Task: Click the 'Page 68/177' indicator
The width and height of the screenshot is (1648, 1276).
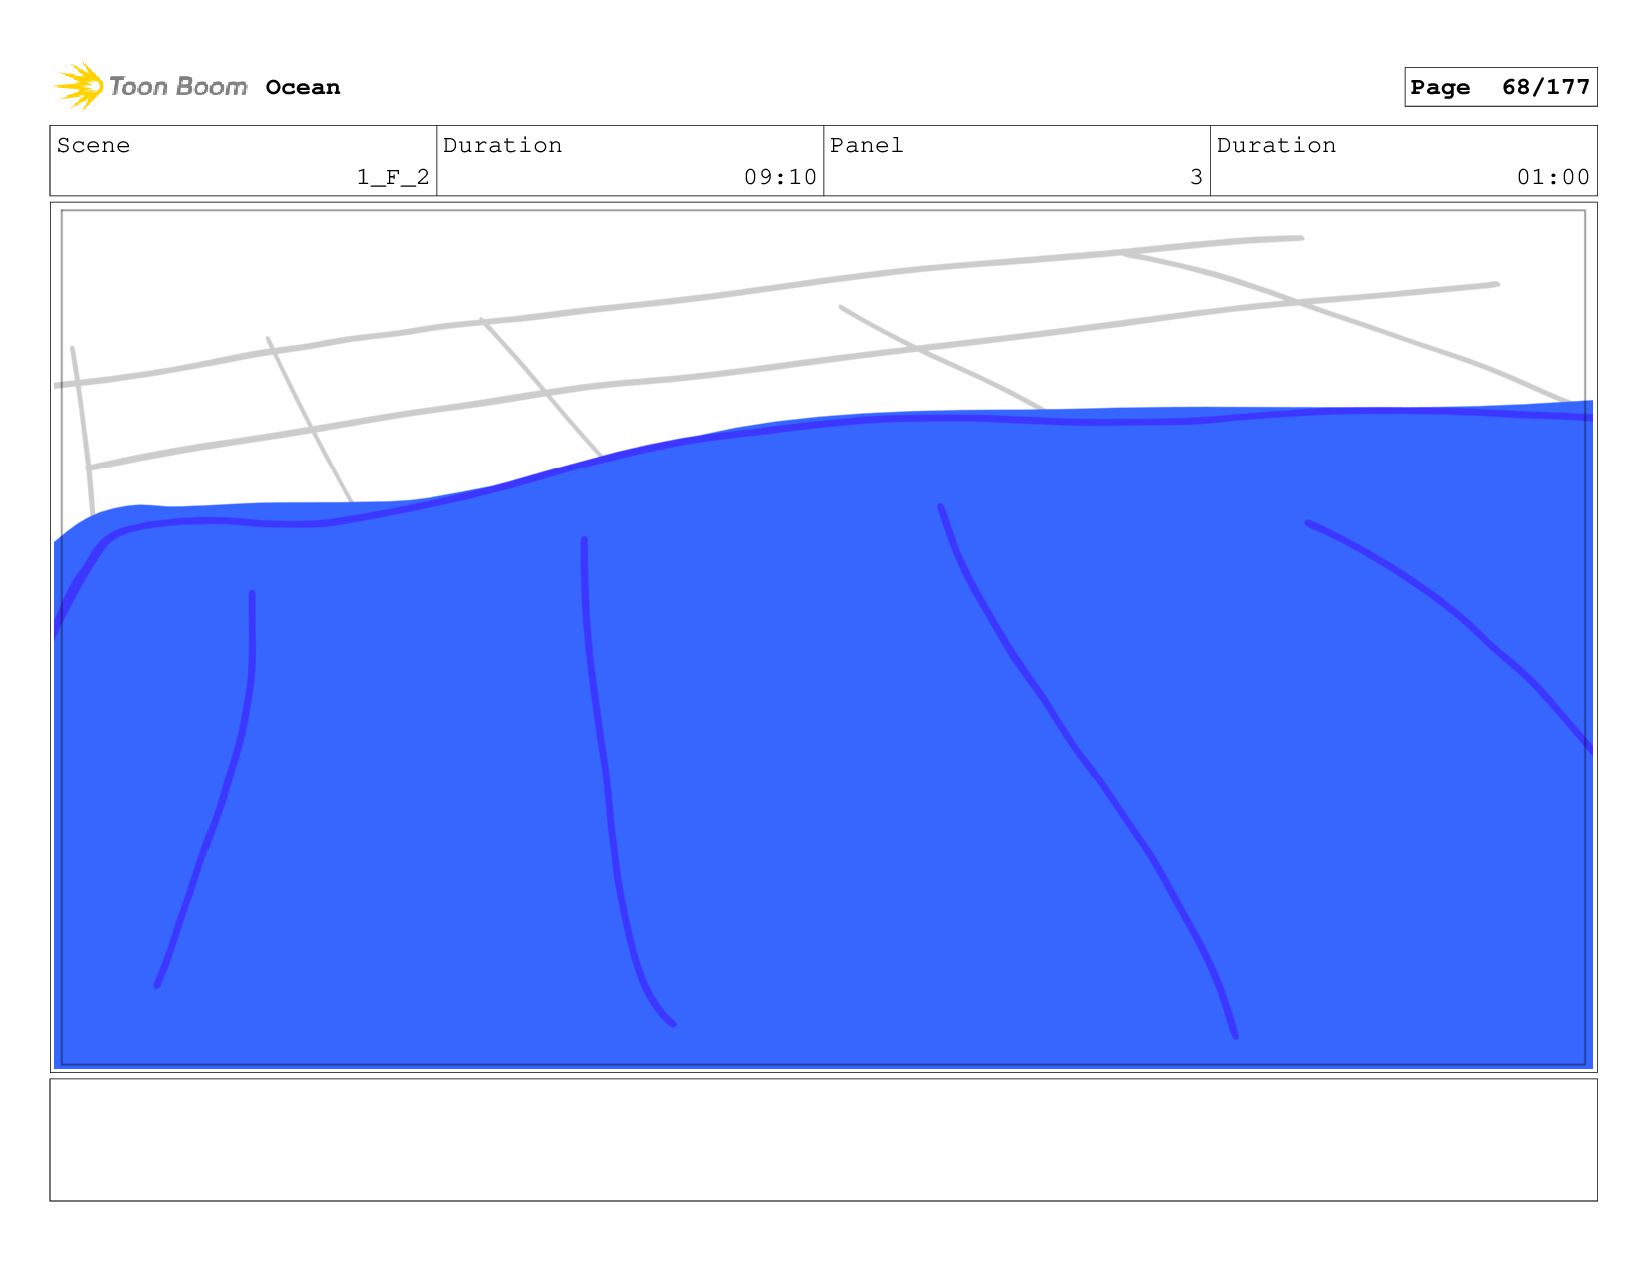Action: pos(1500,87)
